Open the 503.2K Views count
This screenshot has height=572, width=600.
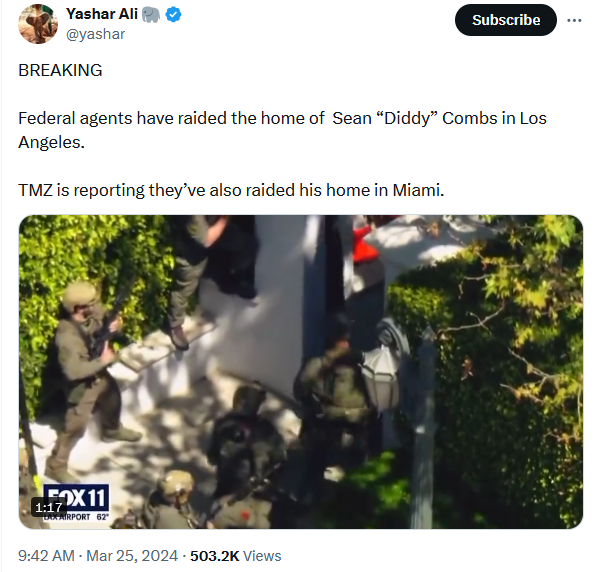point(235,556)
